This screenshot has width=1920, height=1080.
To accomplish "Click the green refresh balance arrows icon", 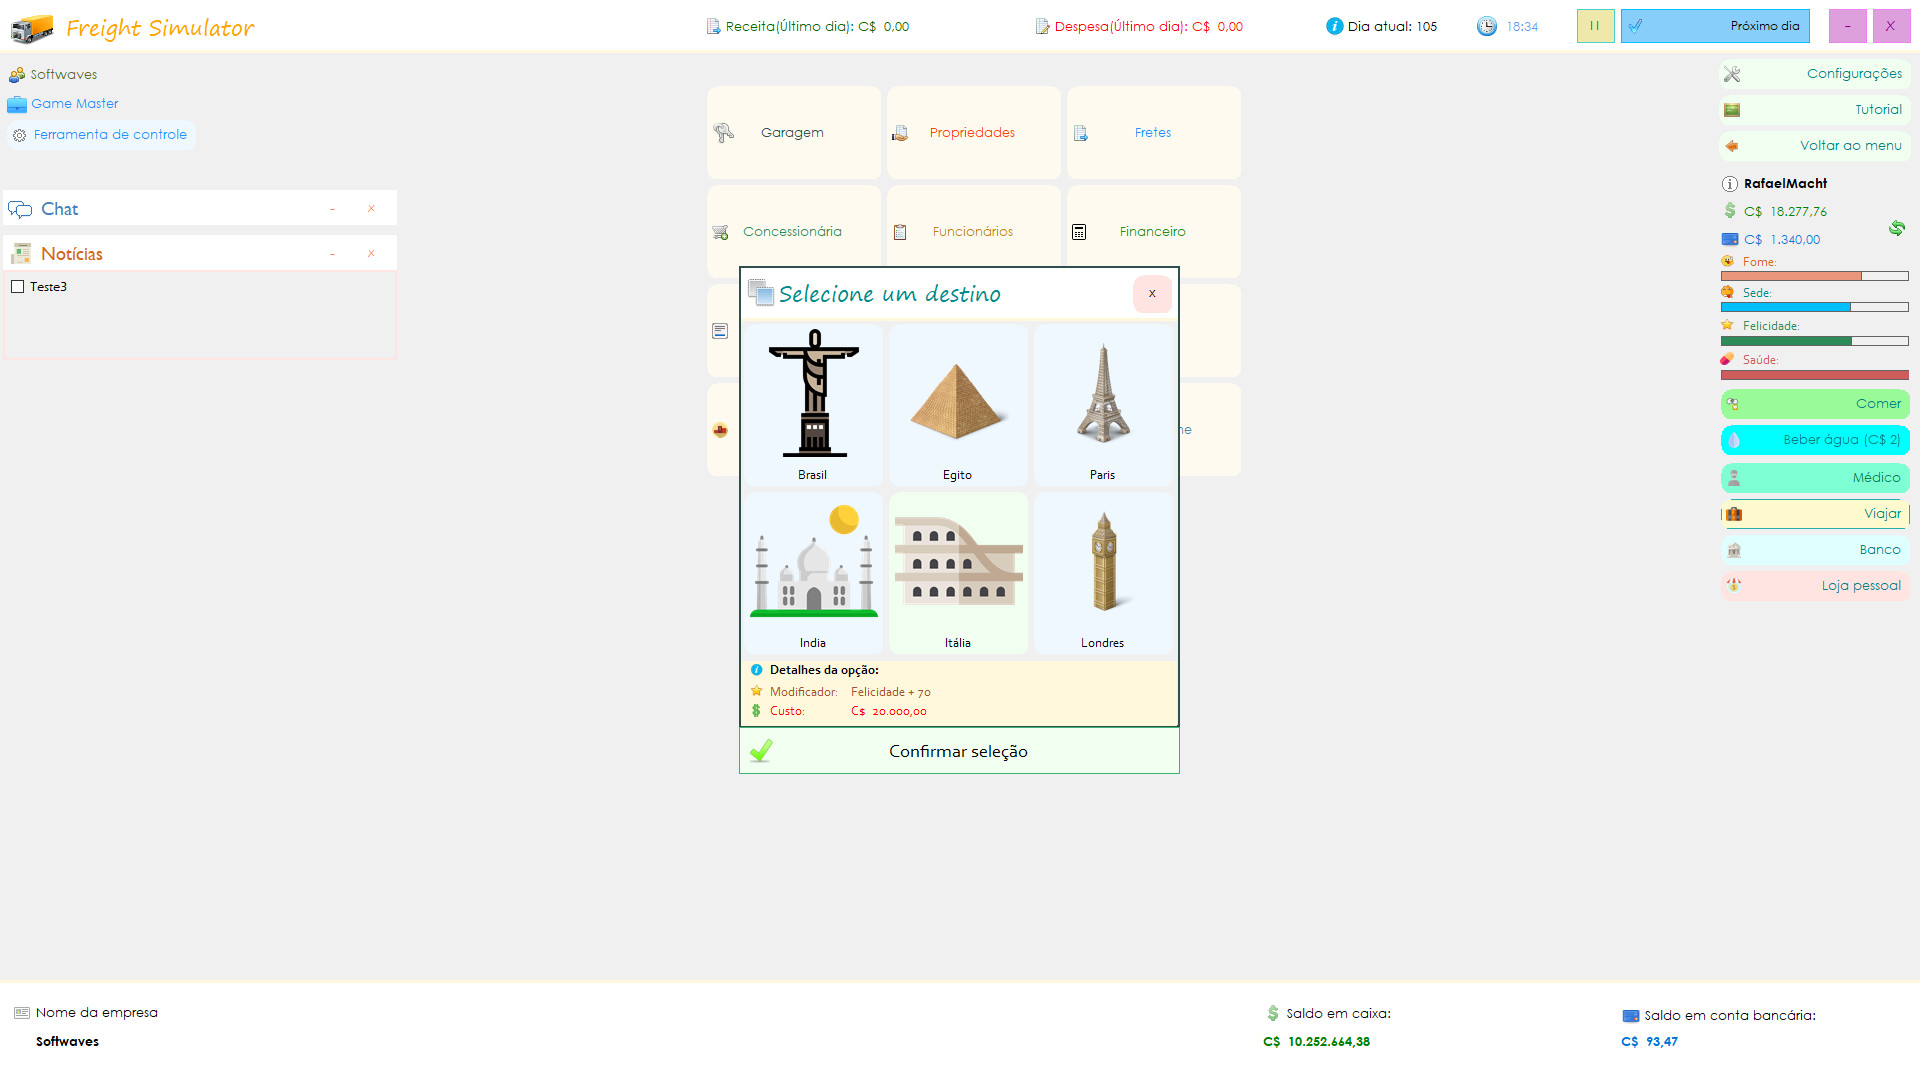I will 1896,228.
